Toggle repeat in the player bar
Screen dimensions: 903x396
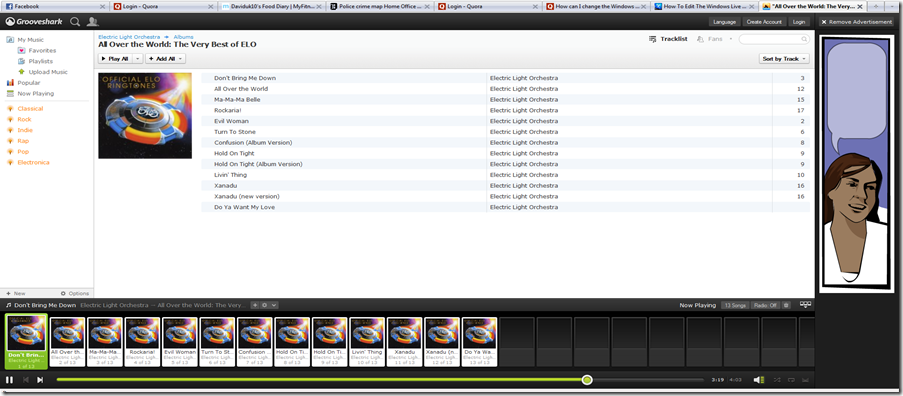(x=791, y=380)
